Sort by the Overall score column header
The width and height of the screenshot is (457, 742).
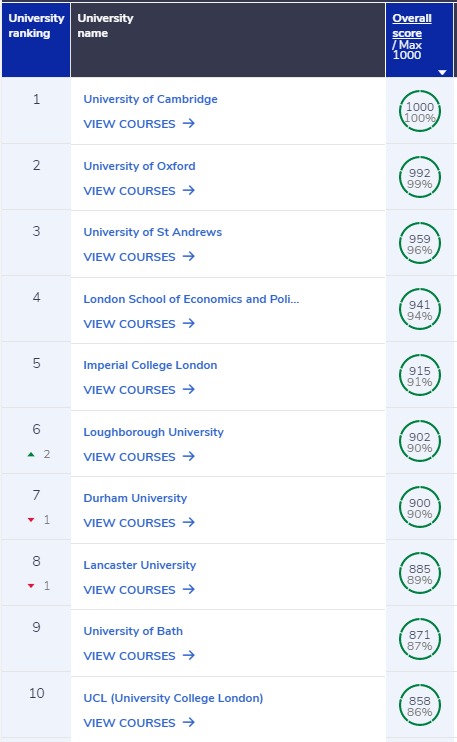(412, 26)
